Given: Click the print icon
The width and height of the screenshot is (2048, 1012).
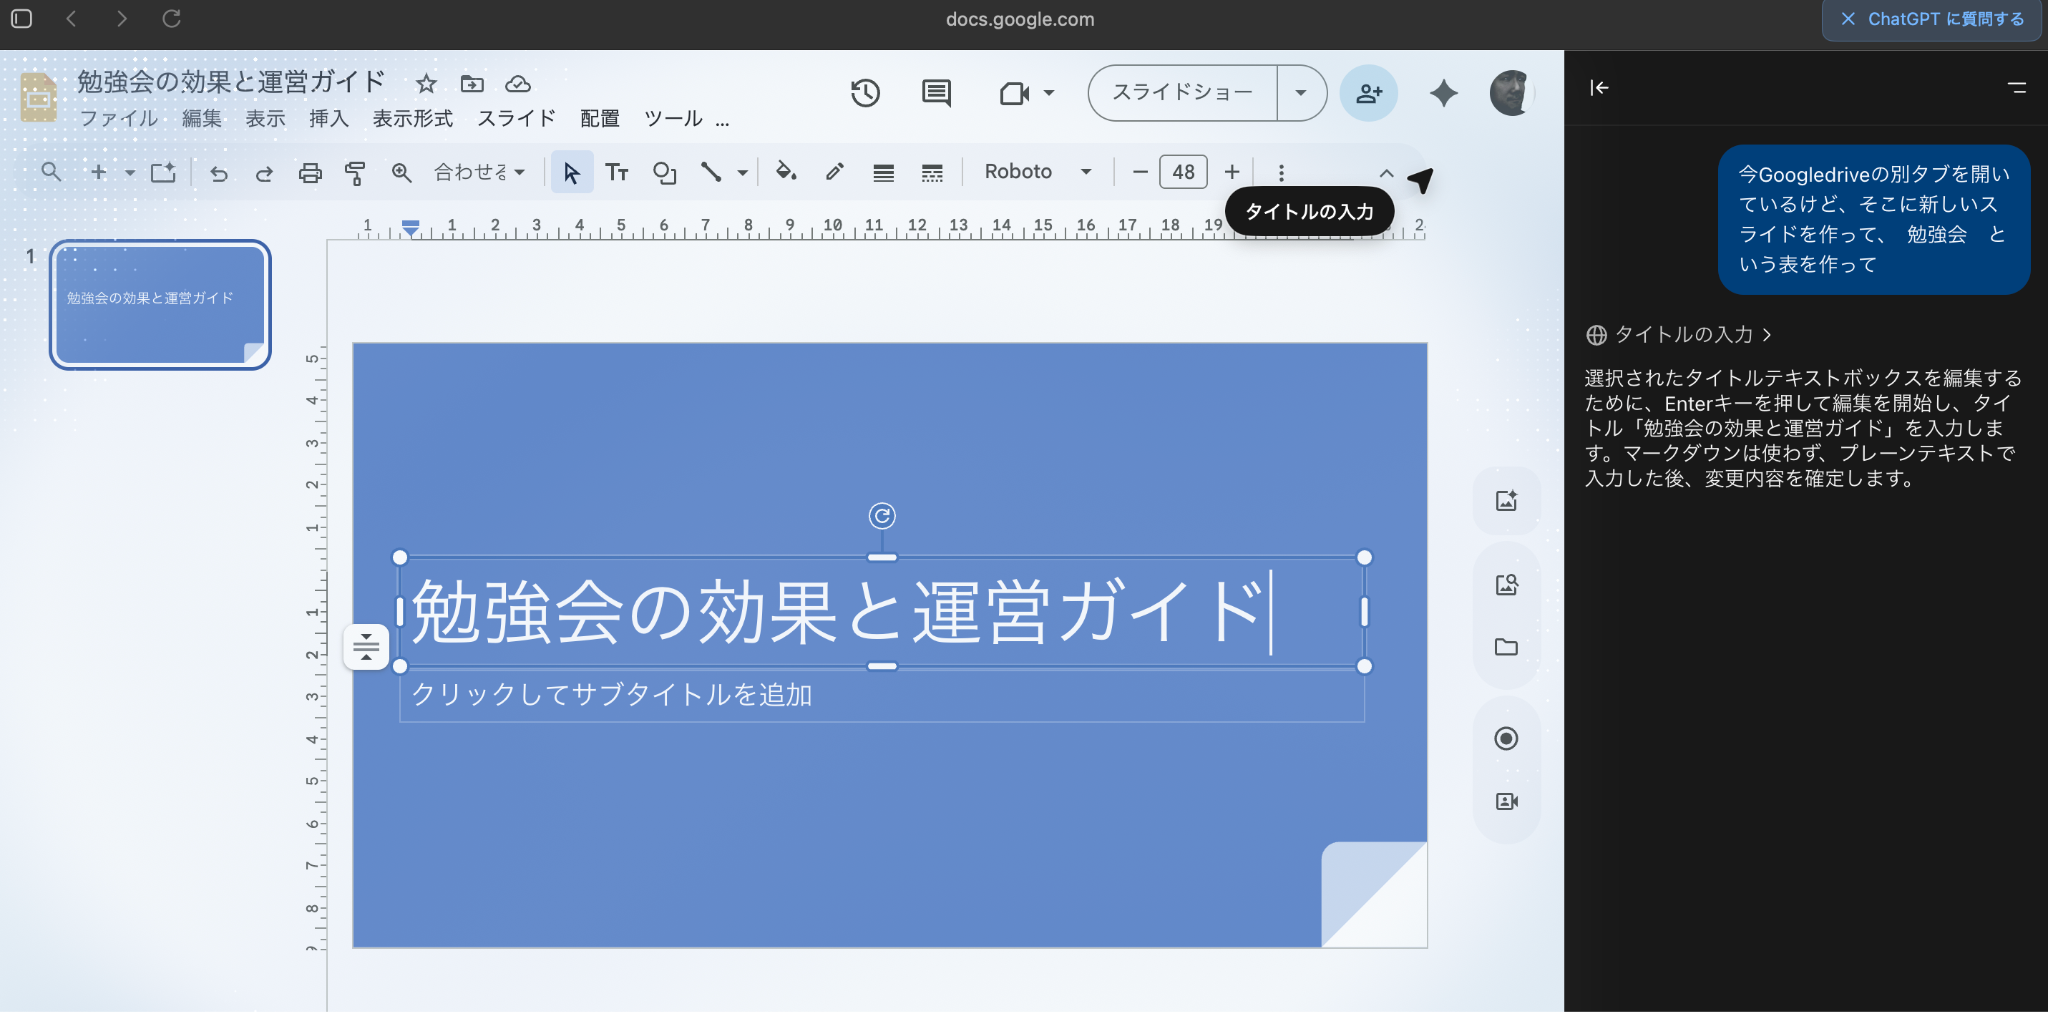Looking at the screenshot, I should point(310,173).
